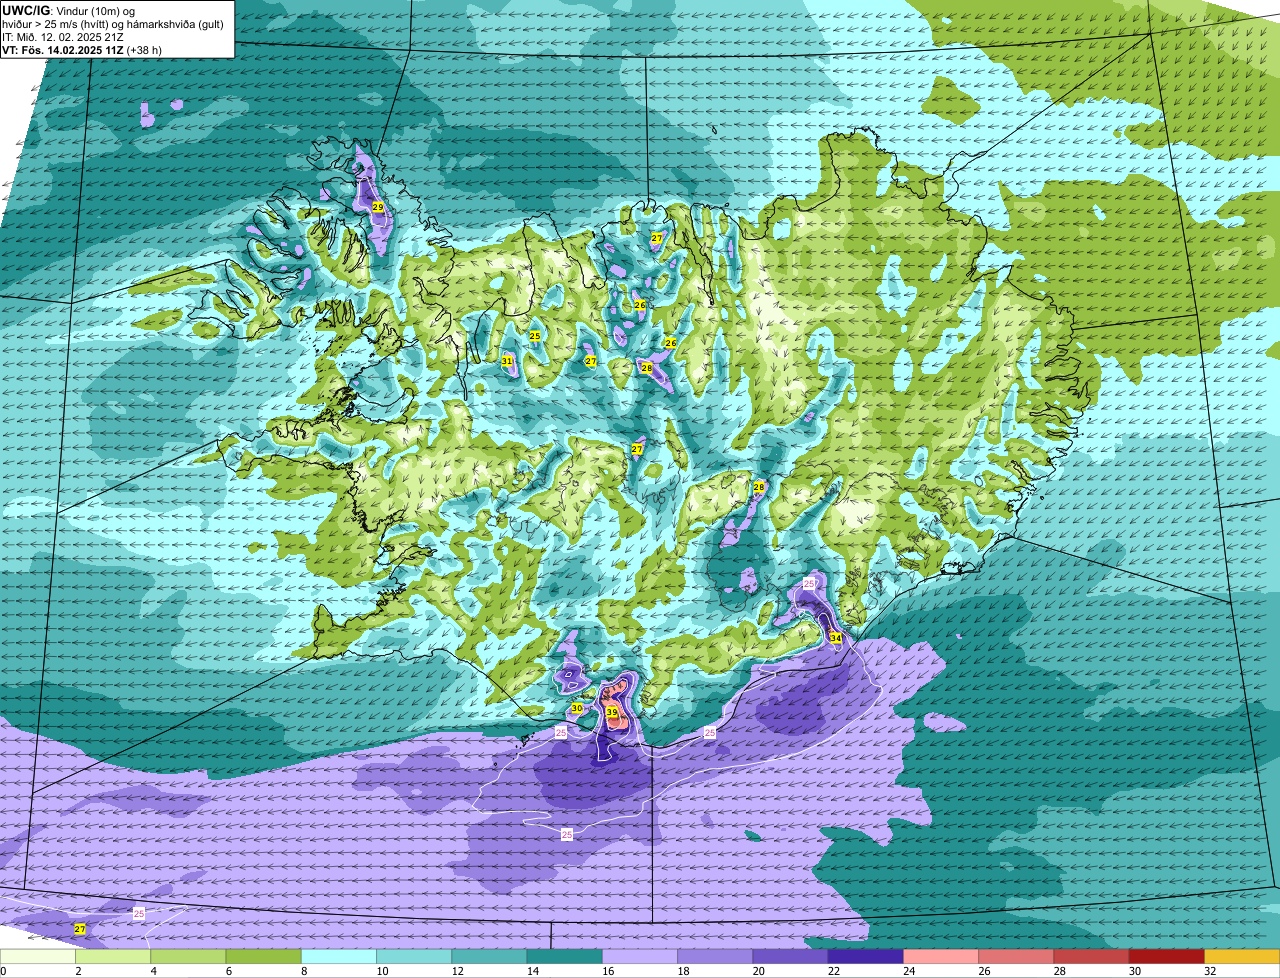This screenshot has height=978, width=1280.
Task: Click the 18–20 m/s purple legend segment
Action: coord(715,957)
